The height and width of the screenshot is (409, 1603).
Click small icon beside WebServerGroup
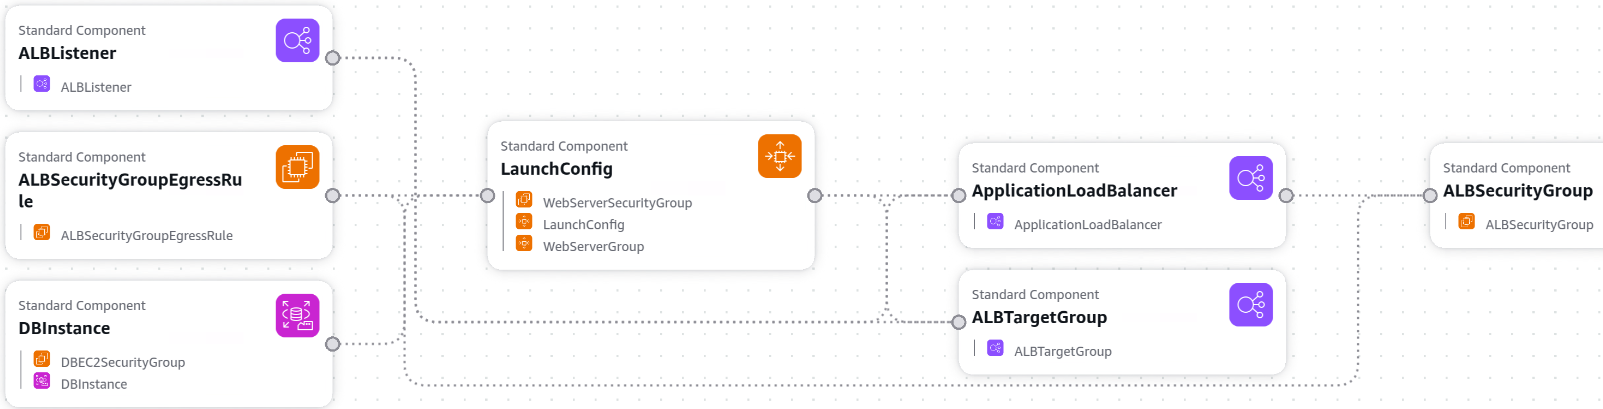[x=524, y=243]
